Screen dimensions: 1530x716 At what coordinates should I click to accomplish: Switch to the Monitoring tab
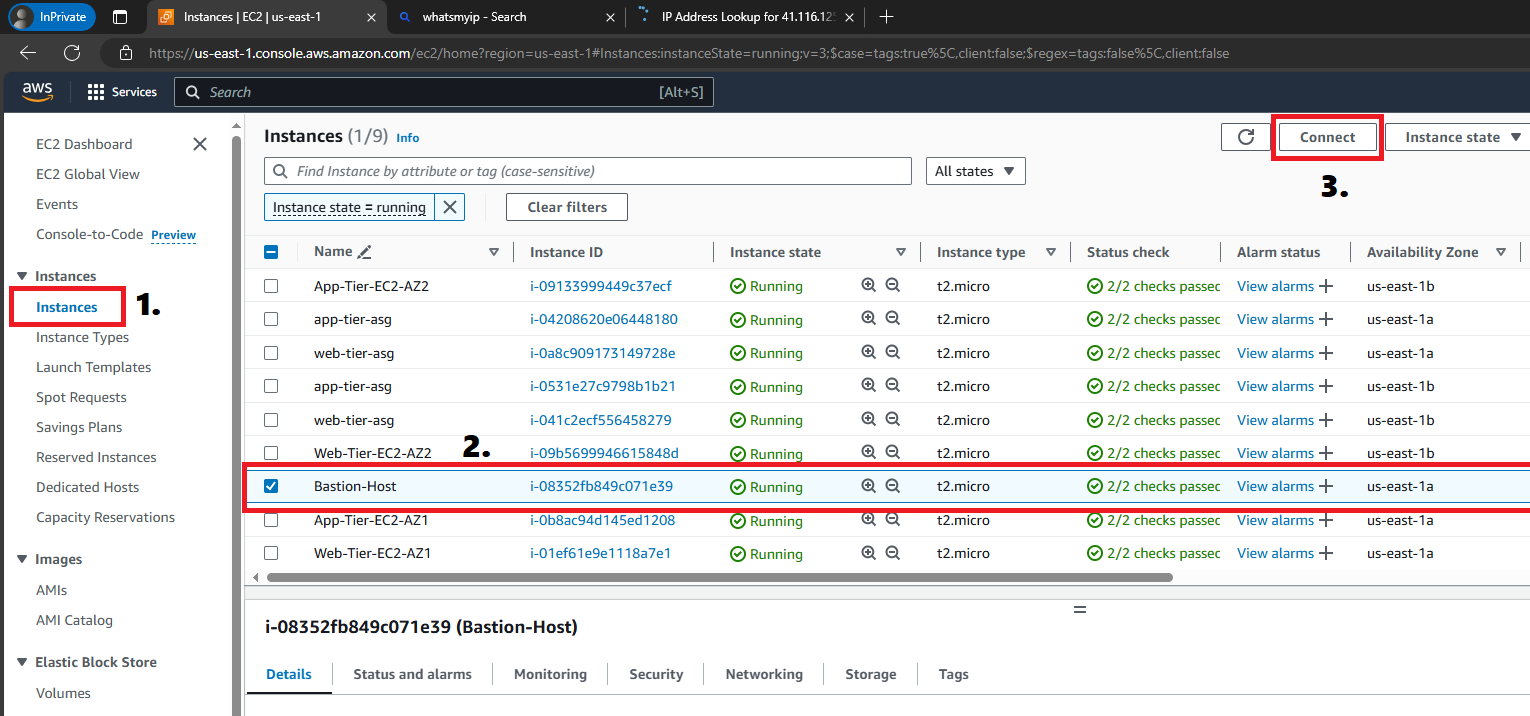click(x=550, y=674)
